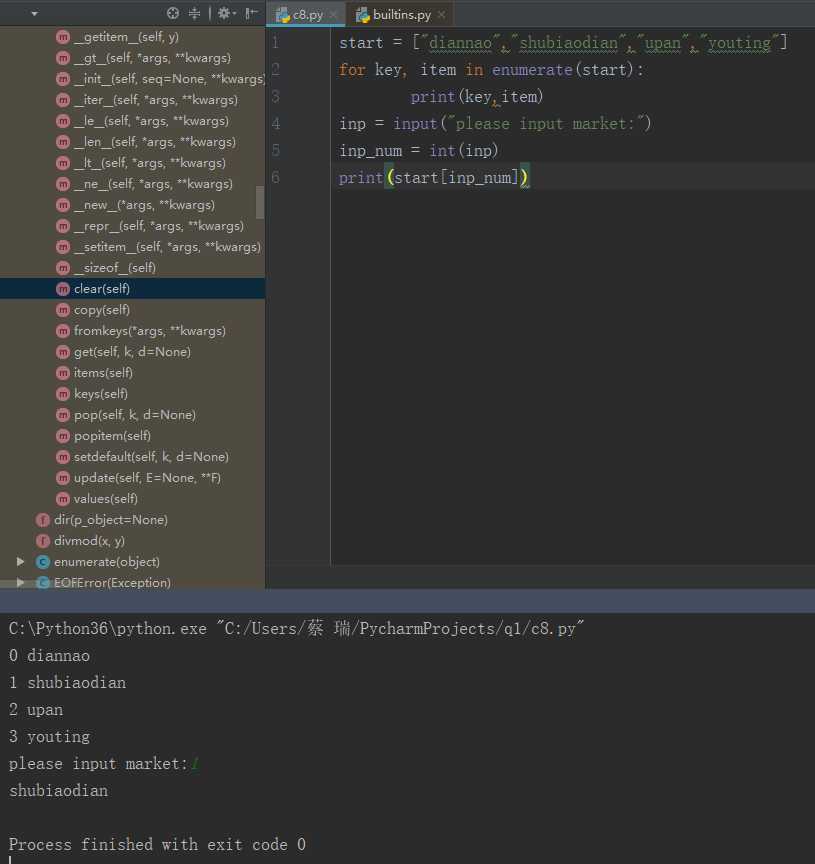The height and width of the screenshot is (864, 815).
Task: Select get(self, k, d=None) in structure tree
Action: coord(132,352)
